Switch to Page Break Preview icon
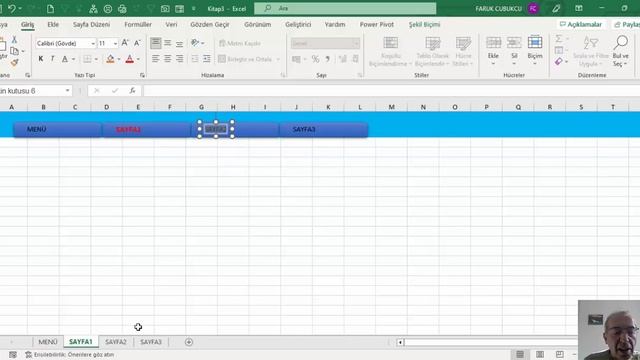Viewport: 640px width, 360px height. (x=560, y=354)
